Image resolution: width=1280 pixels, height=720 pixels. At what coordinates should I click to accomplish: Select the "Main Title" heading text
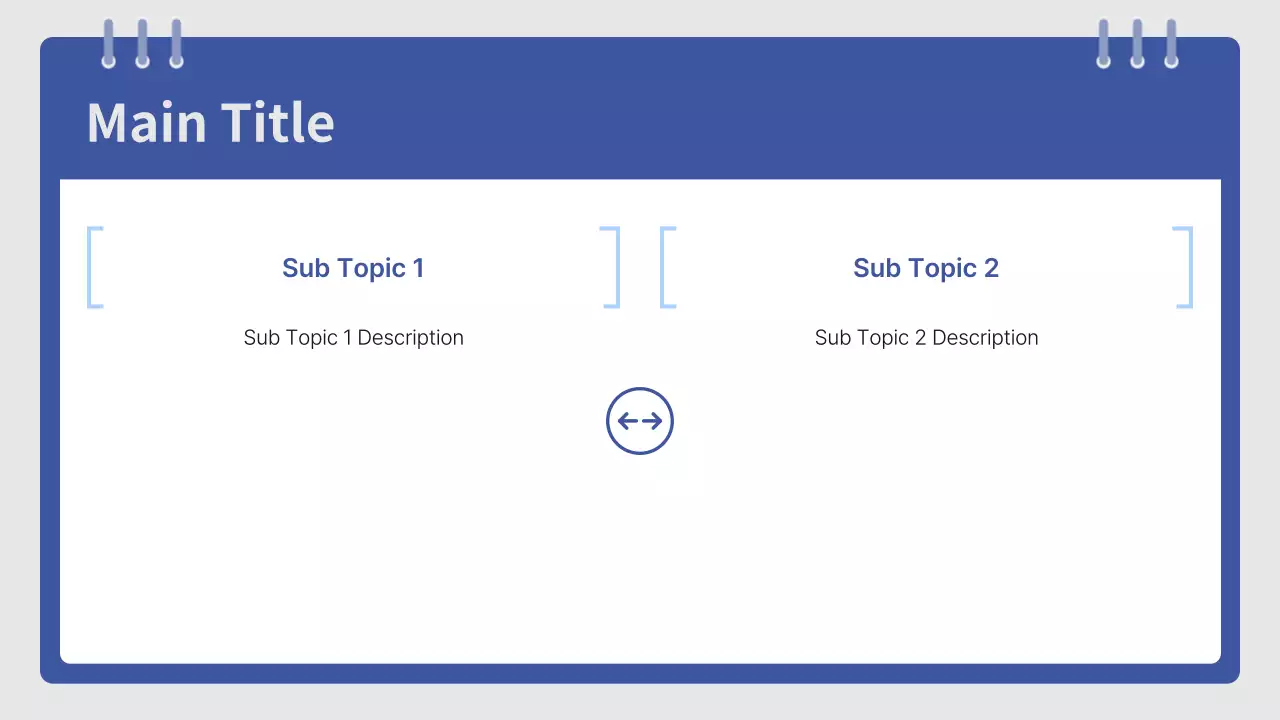pyautogui.click(x=210, y=123)
